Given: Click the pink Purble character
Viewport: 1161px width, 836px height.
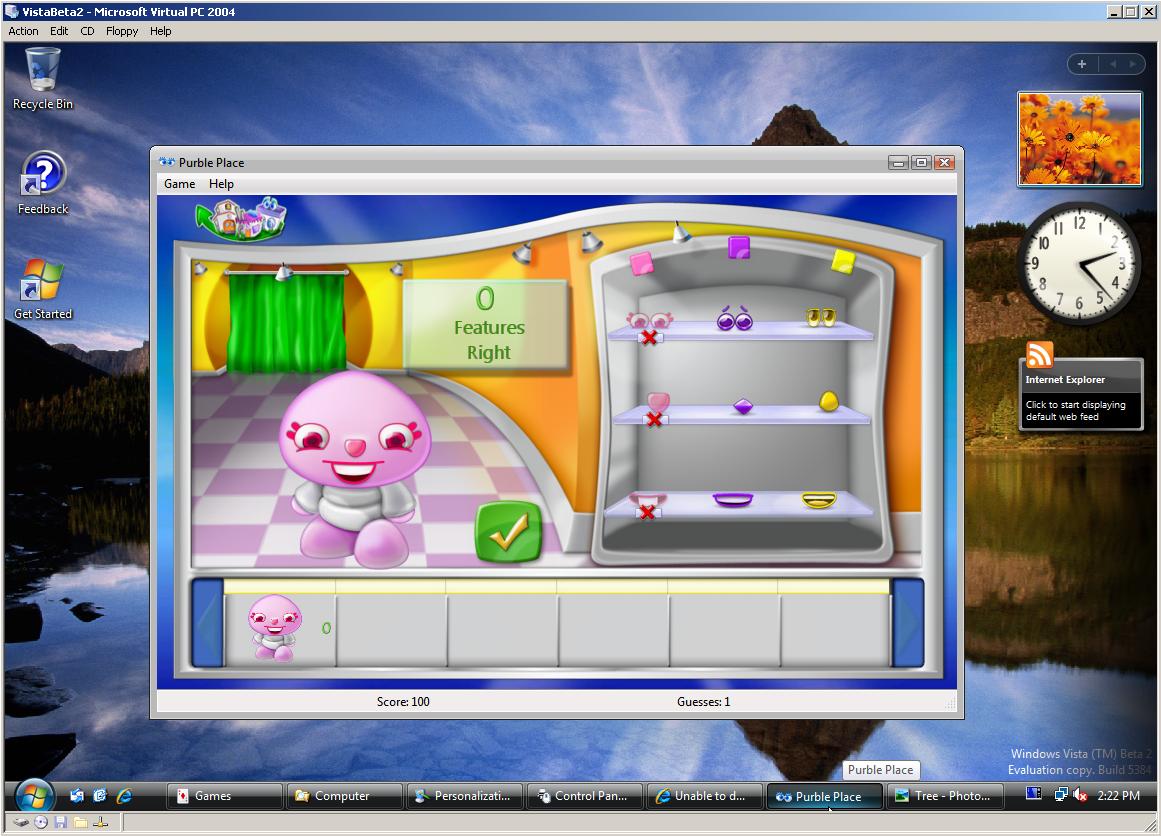Looking at the screenshot, I should tap(354, 468).
